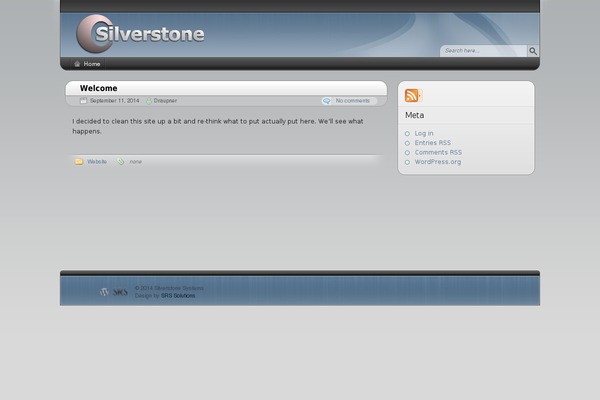Open the Entries RSS link
The image size is (600, 400).
(x=433, y=143)
